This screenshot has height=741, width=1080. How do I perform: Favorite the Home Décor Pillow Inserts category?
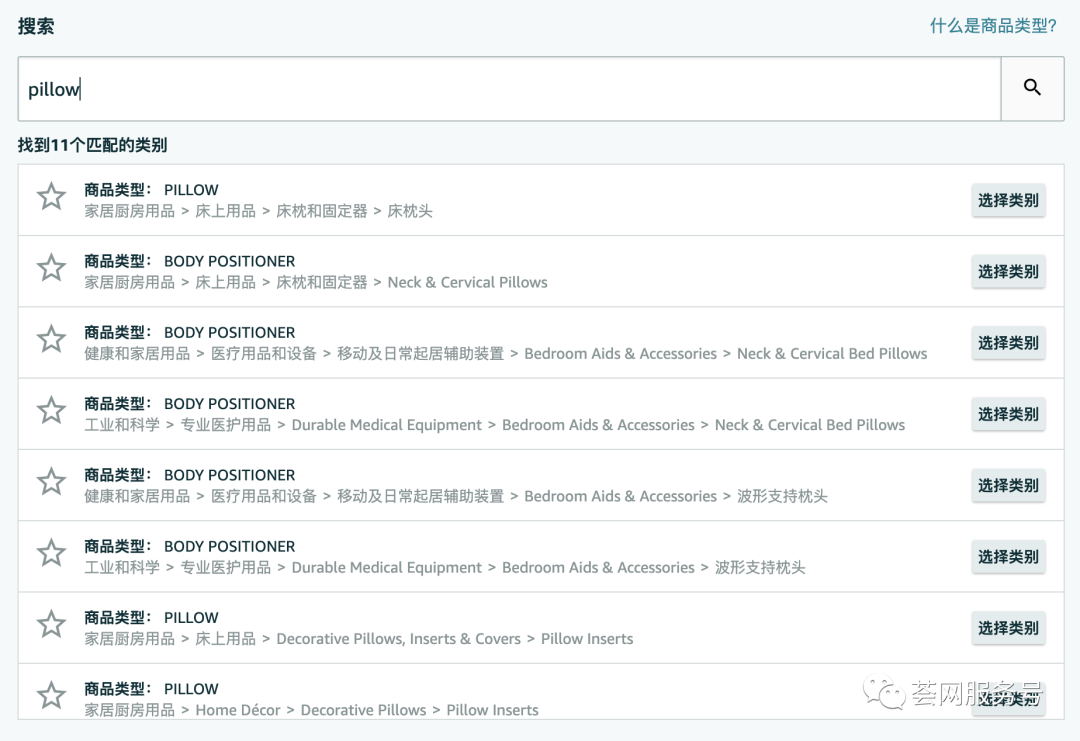point(51,696)
